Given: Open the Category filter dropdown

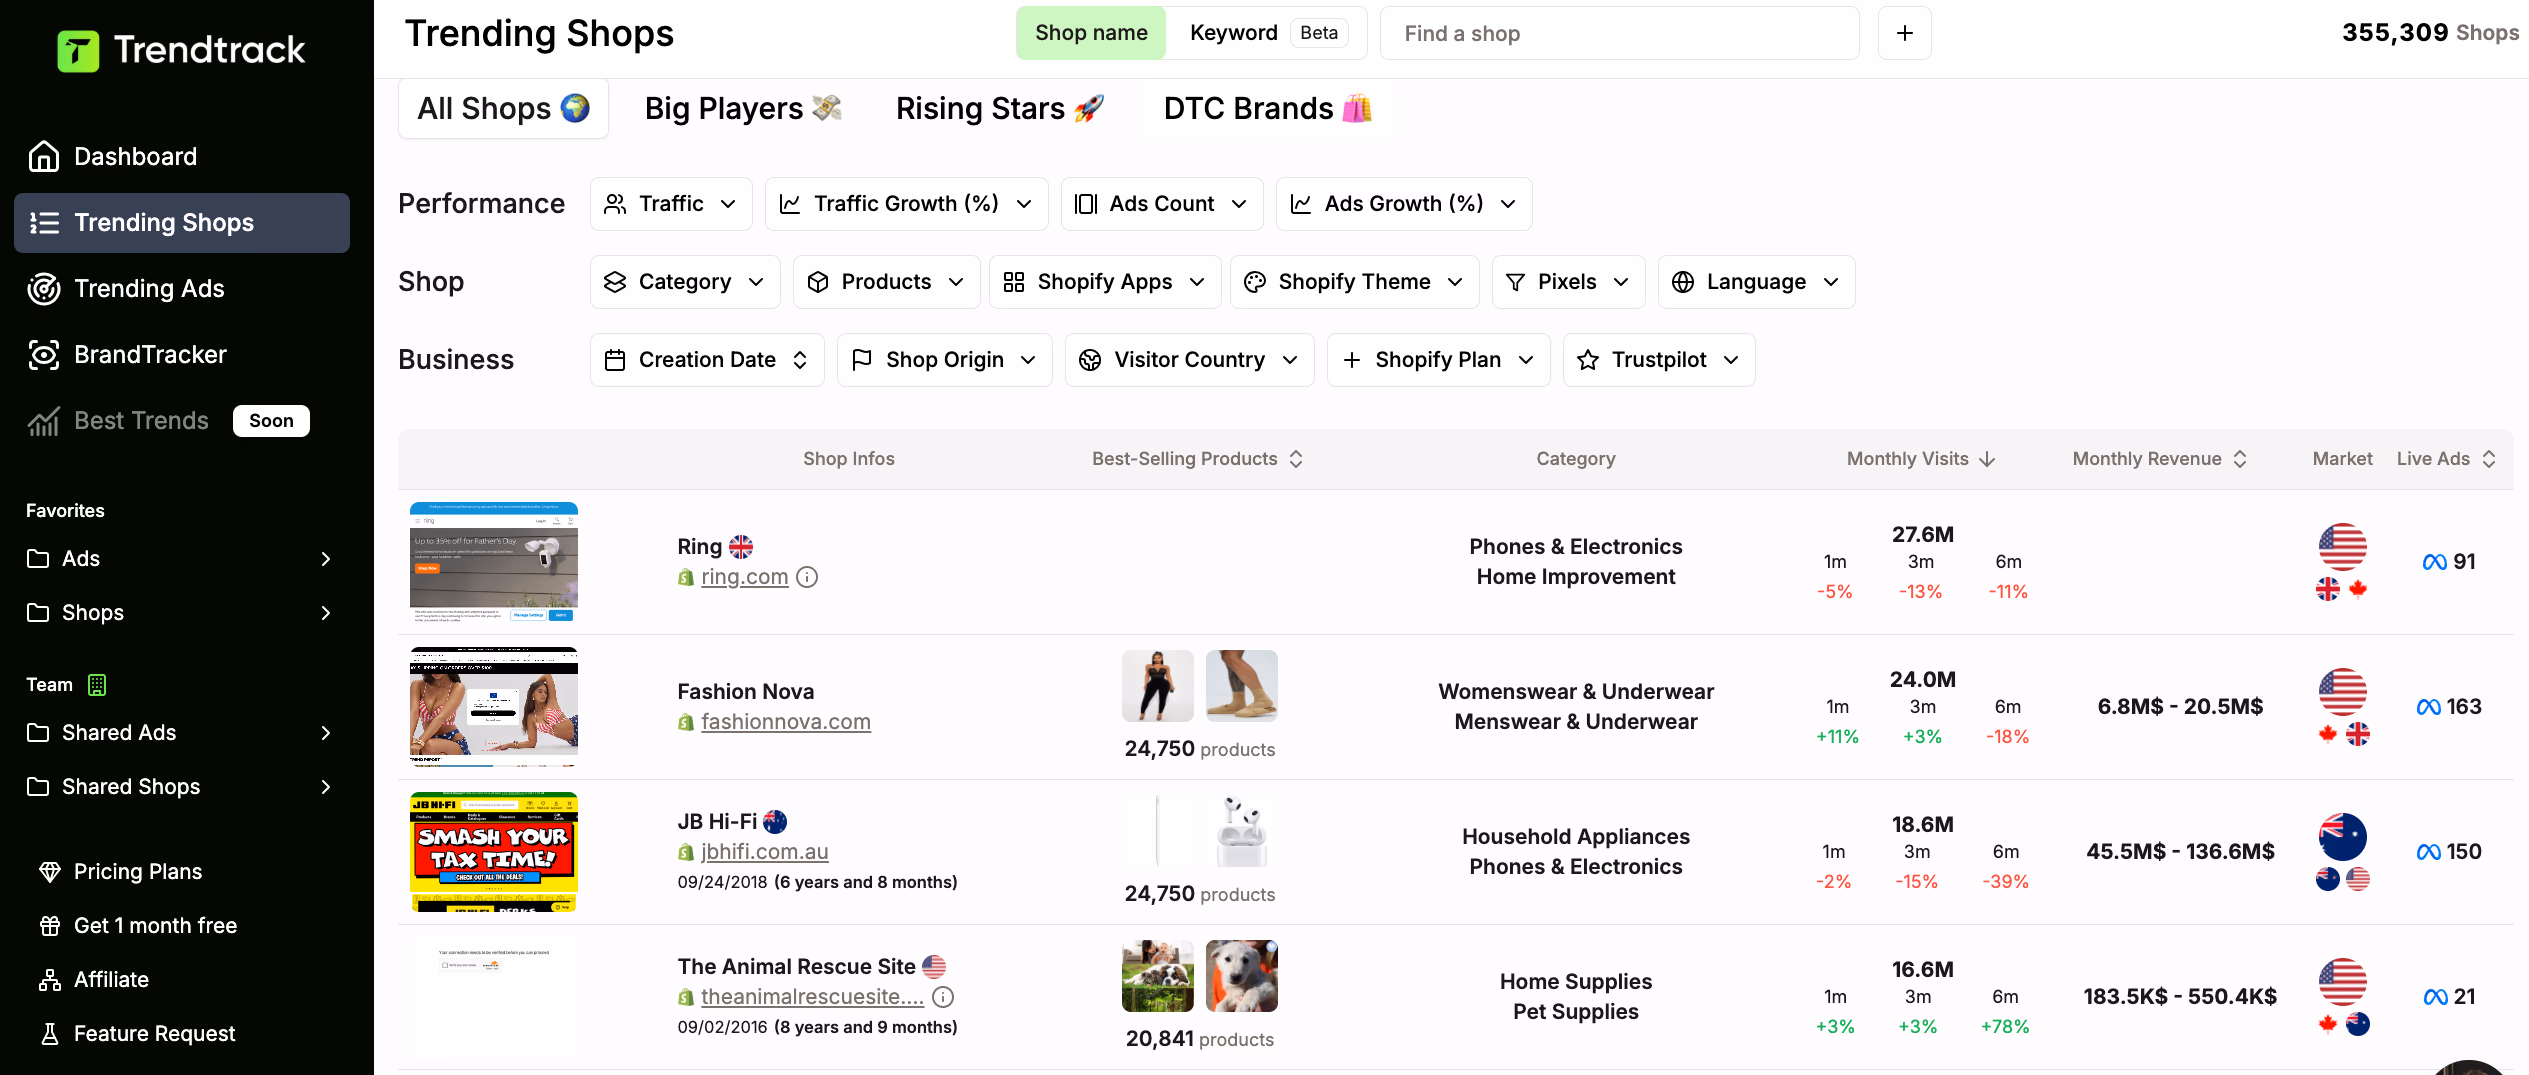Looking at the screenshot, I should [685, 282].
